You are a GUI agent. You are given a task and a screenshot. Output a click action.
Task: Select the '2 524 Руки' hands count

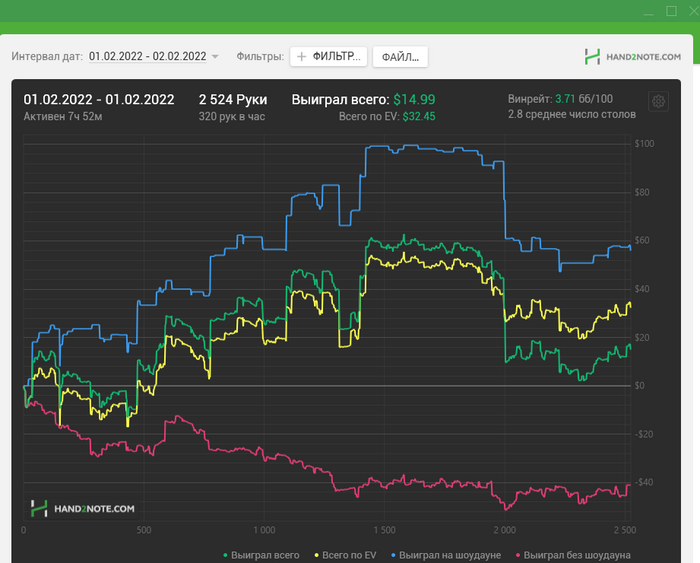click(233, 100)
